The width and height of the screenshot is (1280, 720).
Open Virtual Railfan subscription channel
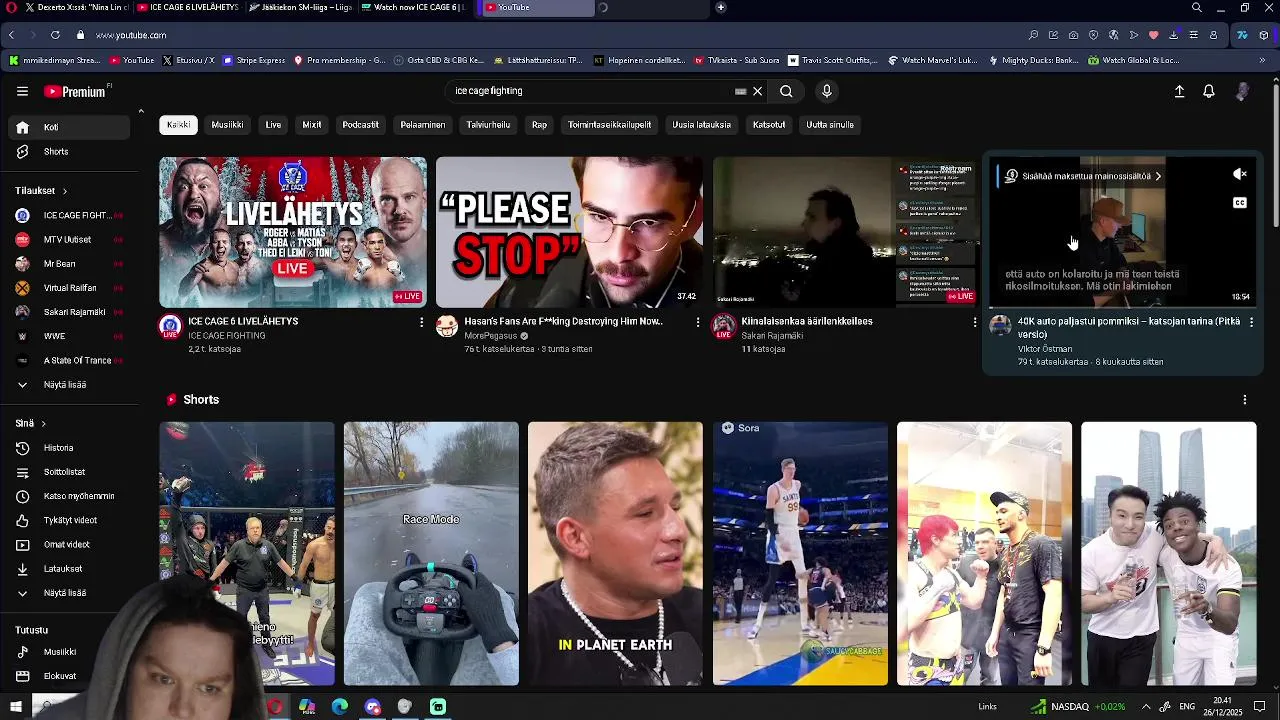69,288
